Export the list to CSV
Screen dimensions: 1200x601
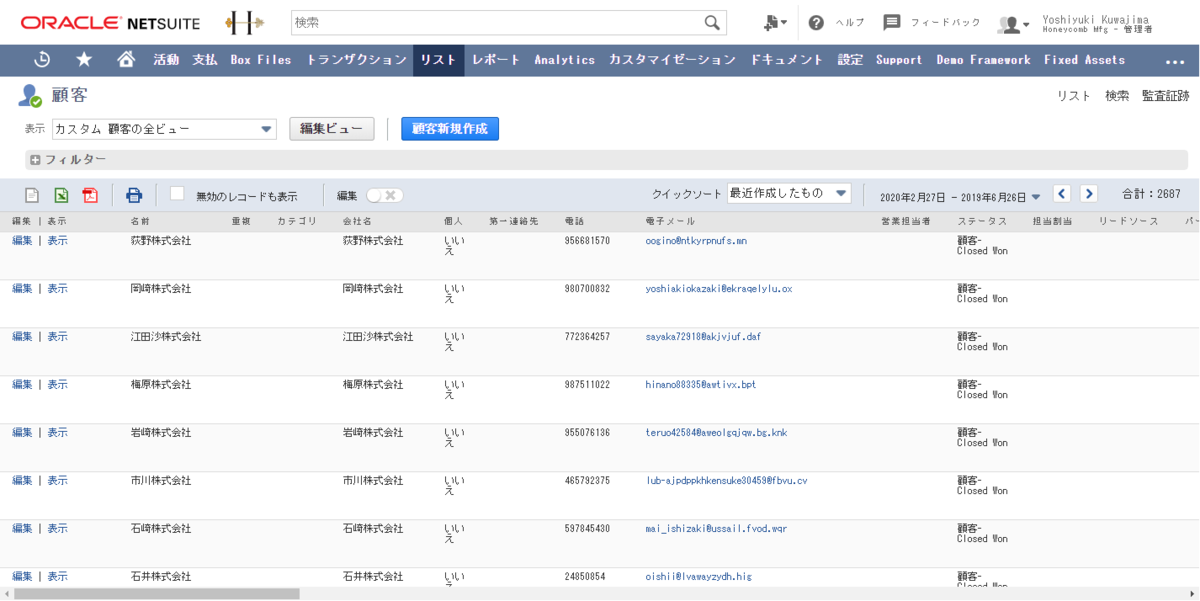(32, 195)
